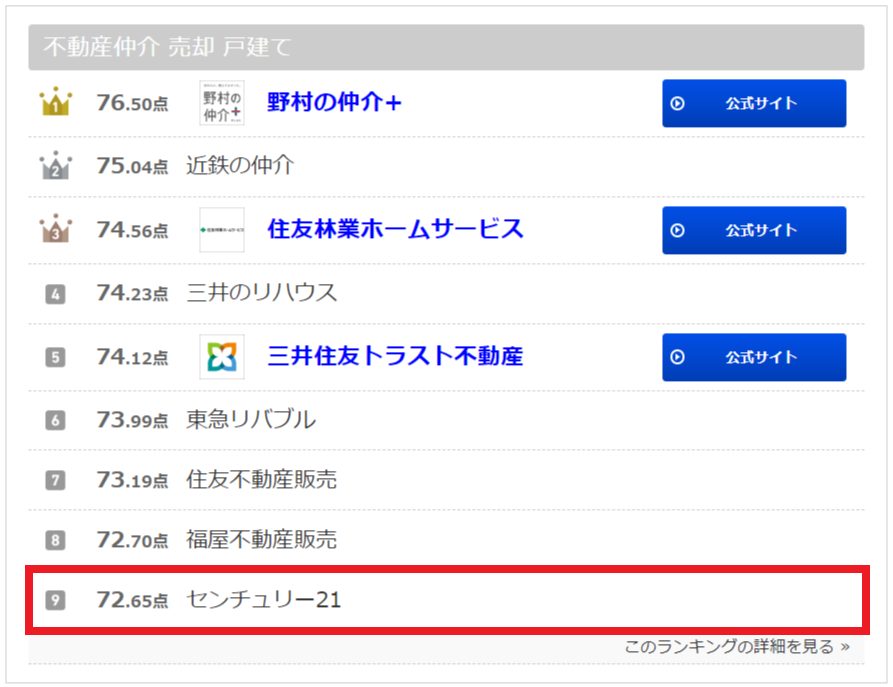Click the 野村の仲介+ logo thumbnail

tap(222, 103)
